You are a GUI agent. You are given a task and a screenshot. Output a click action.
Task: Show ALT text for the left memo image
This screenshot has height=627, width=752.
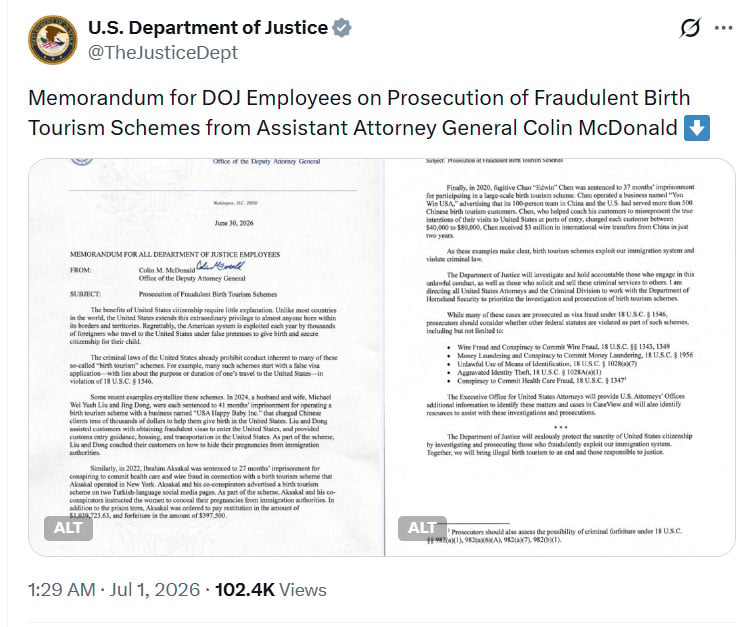(68, 528)
